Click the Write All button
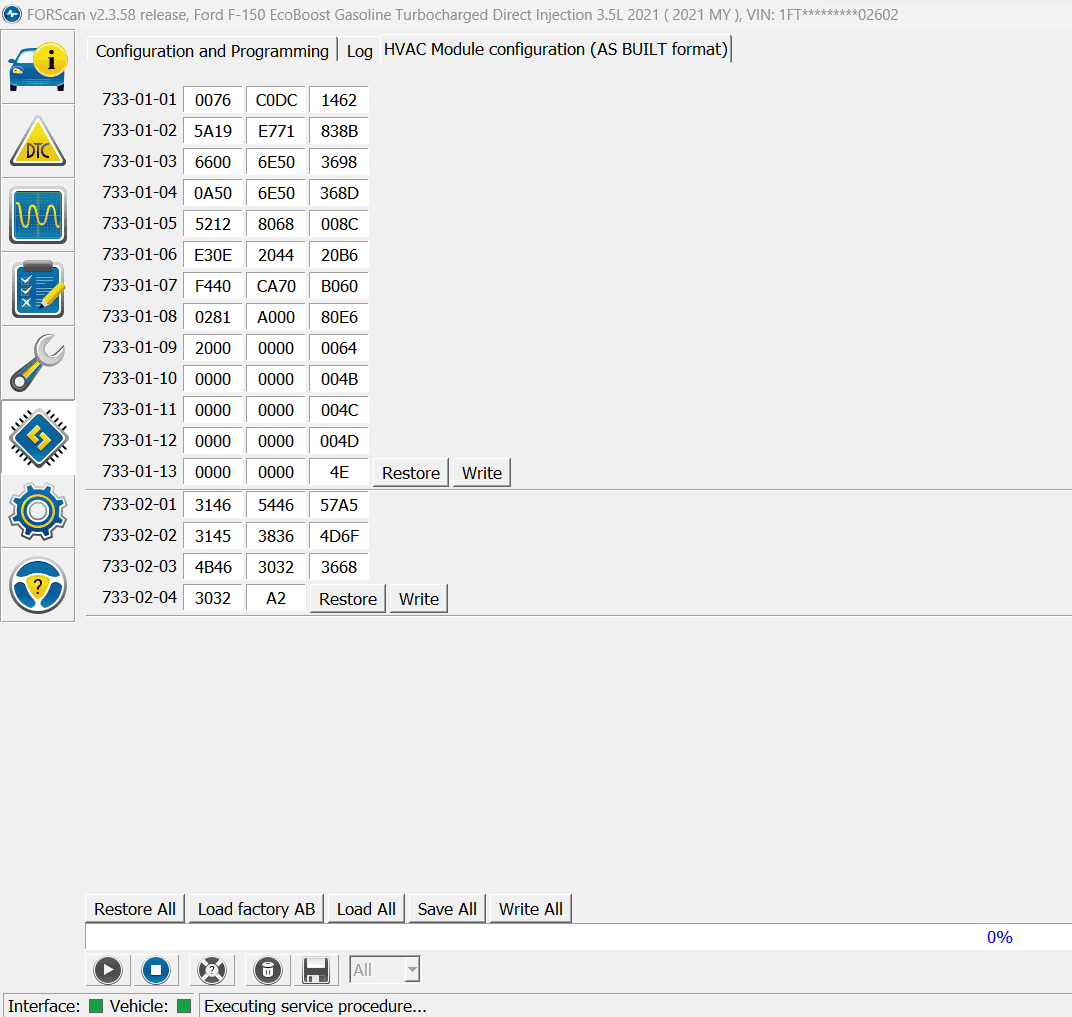1072x1017 pixels. click(x=531, y=909)
